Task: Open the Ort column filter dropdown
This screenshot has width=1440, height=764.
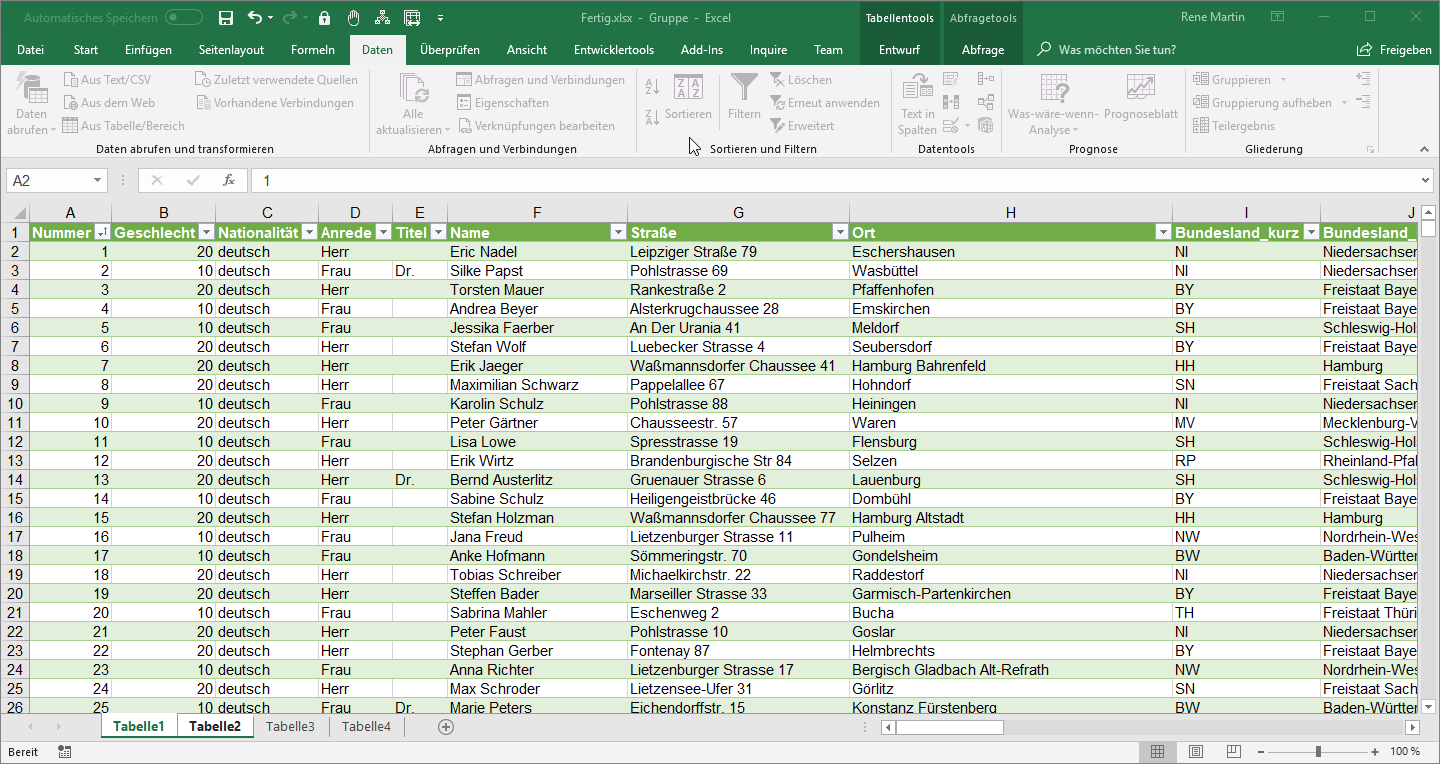Action: pos(1162,232)
